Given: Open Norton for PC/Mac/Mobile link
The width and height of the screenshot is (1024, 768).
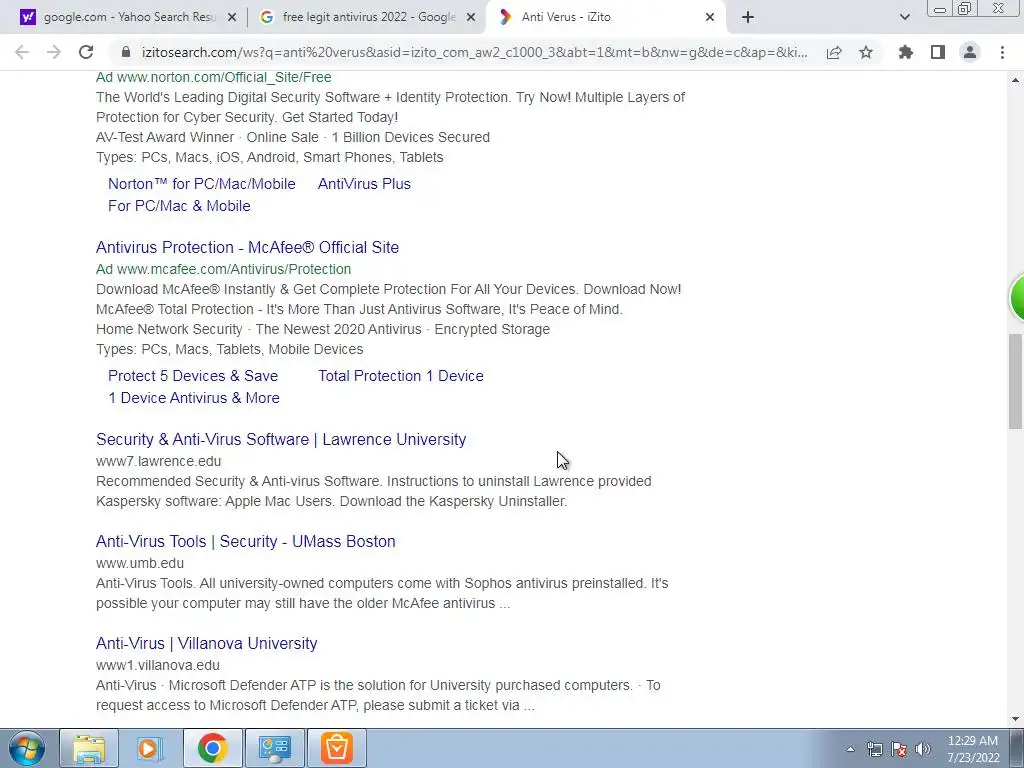Looking at the screenshot, I should 202,184.
